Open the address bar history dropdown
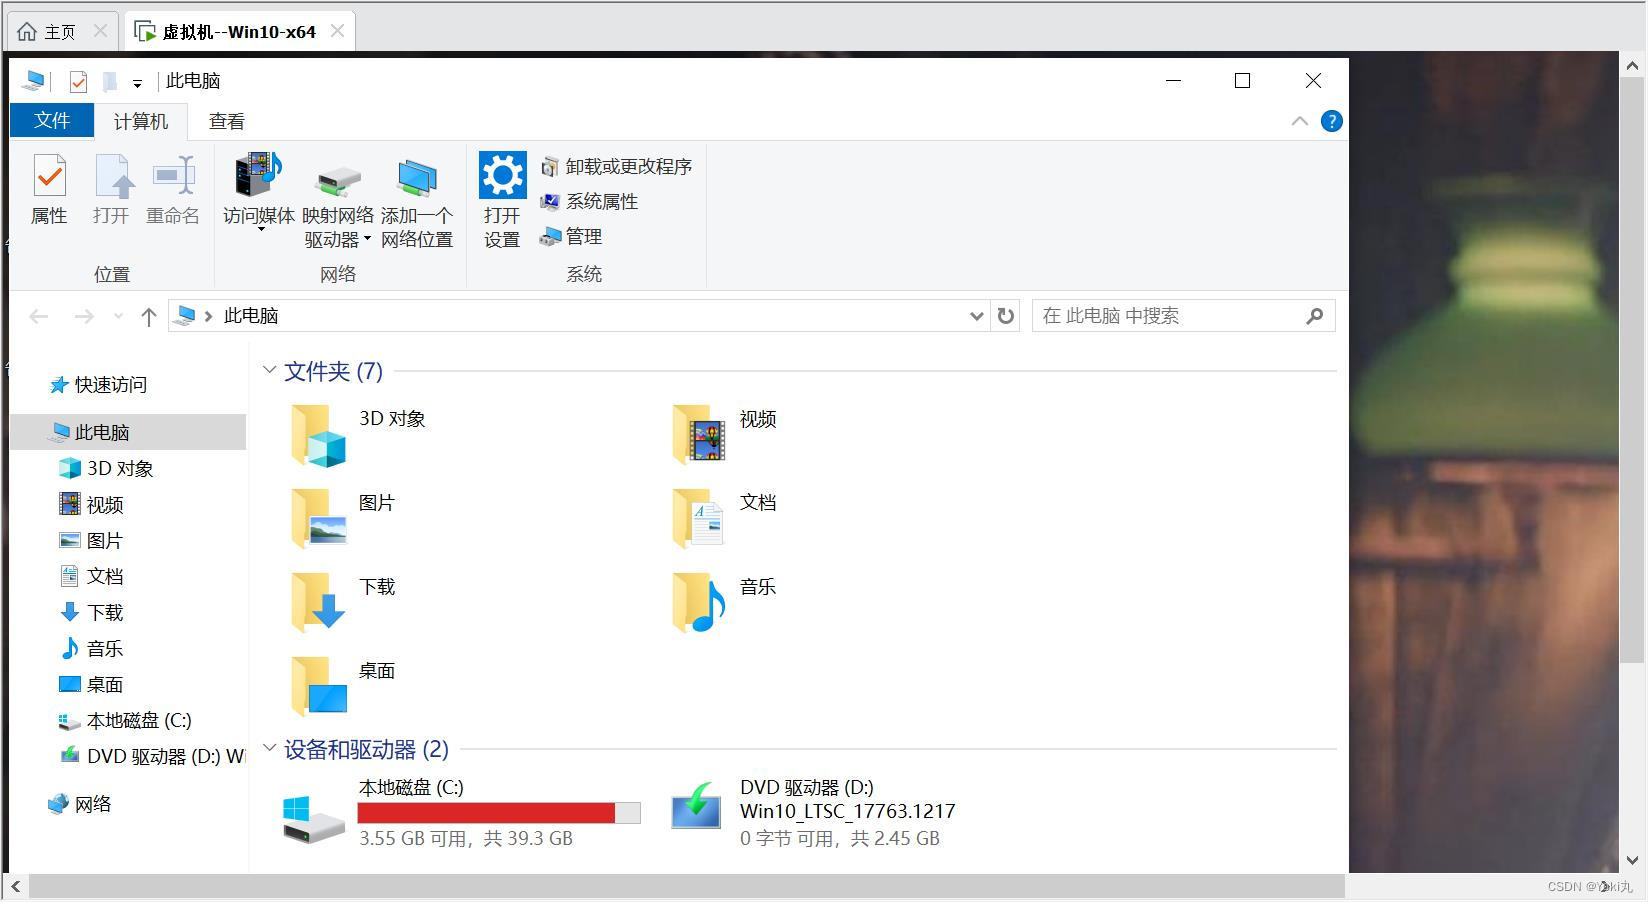 point(976,316)
